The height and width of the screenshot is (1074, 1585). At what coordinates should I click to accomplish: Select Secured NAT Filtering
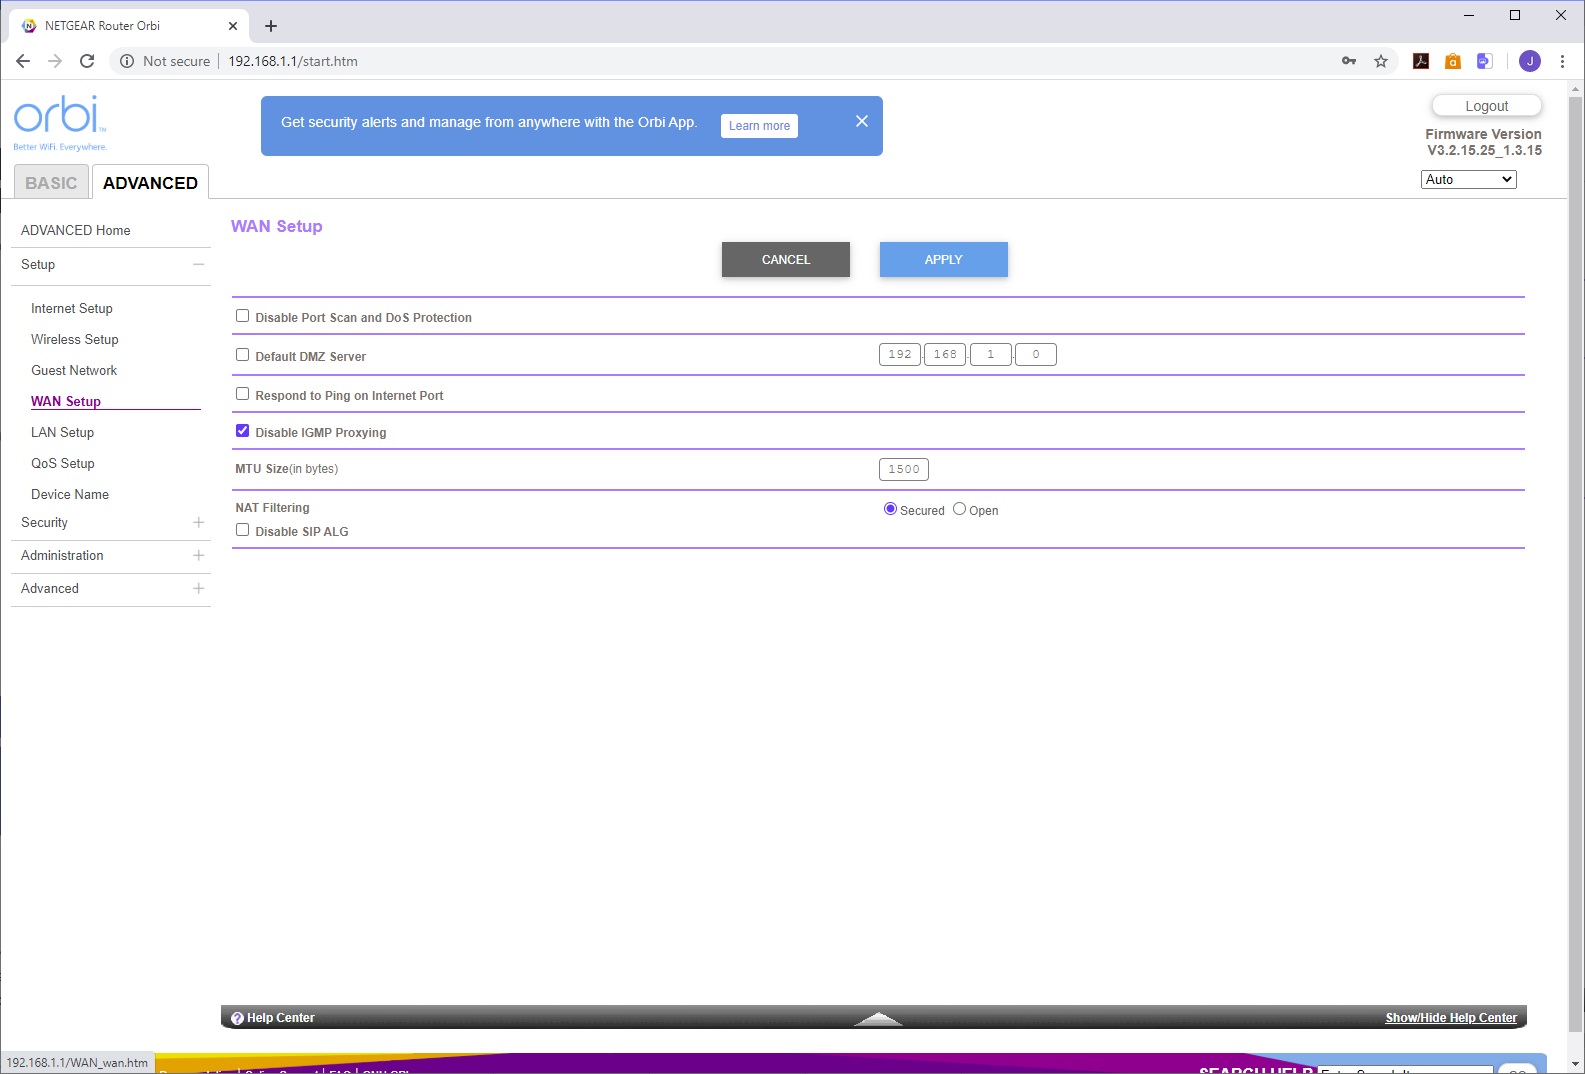(x=890, y=509)
